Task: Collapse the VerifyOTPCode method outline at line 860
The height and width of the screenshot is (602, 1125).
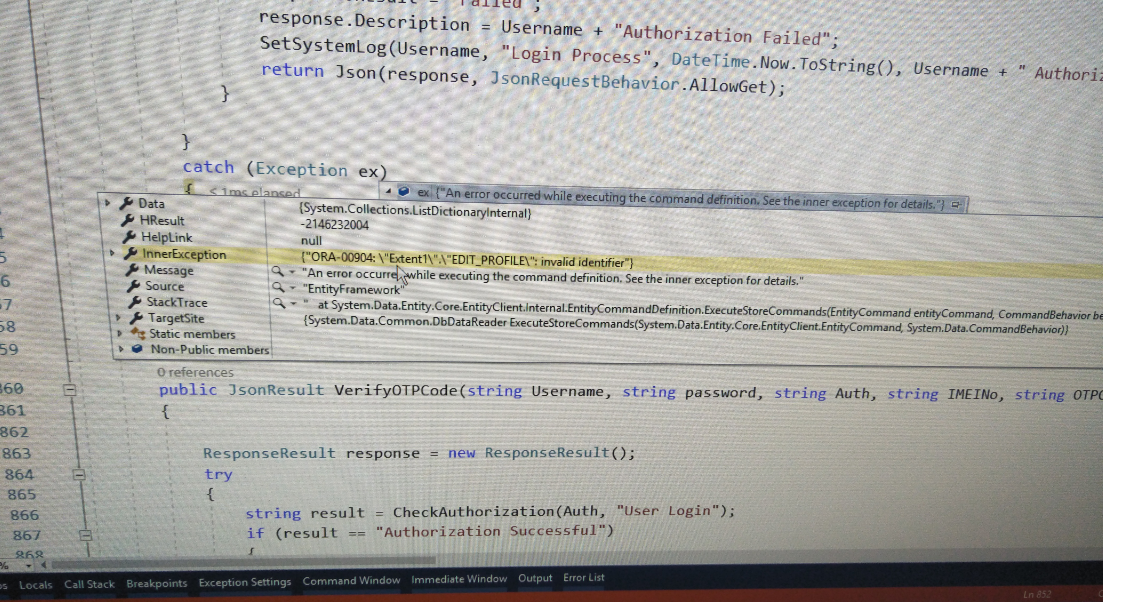Action: 70,390
